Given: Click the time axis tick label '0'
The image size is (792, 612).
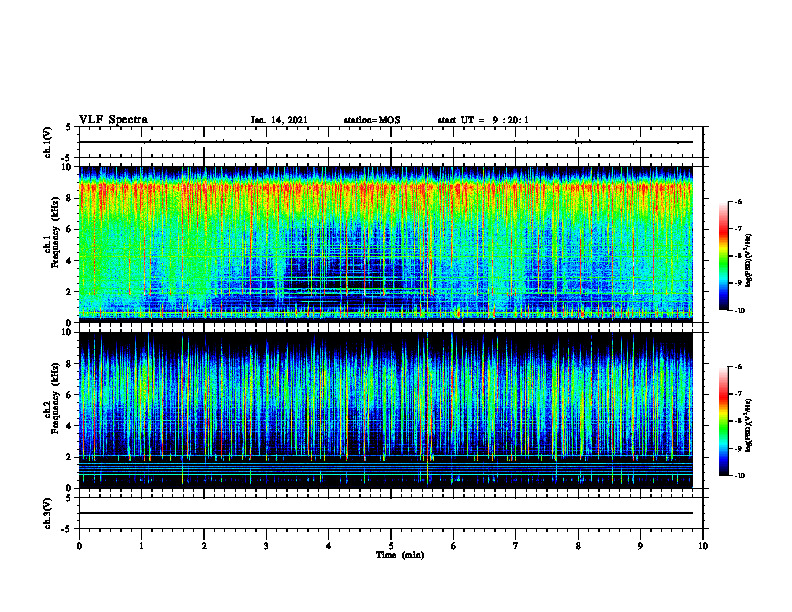Looking at the screenshot, I should (x=79, y=545).
